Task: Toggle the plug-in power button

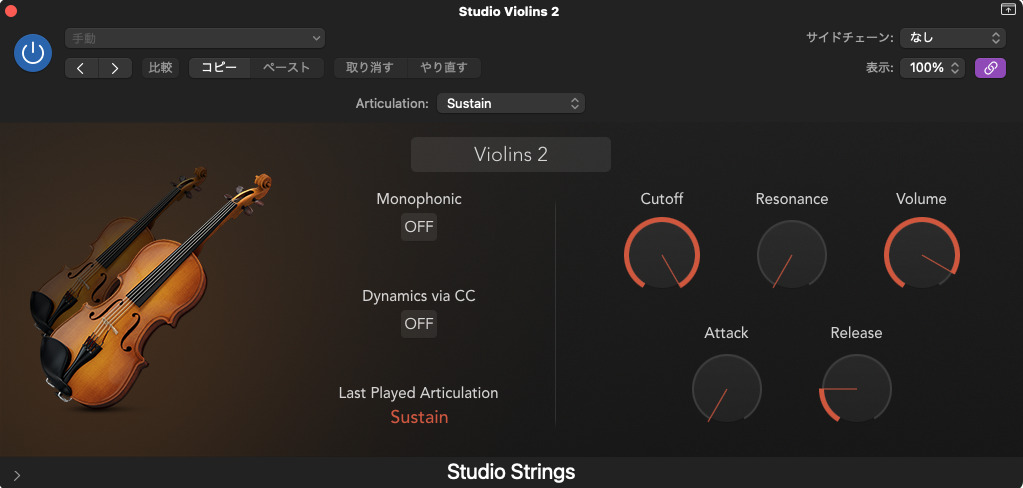Action: (33, 53)
